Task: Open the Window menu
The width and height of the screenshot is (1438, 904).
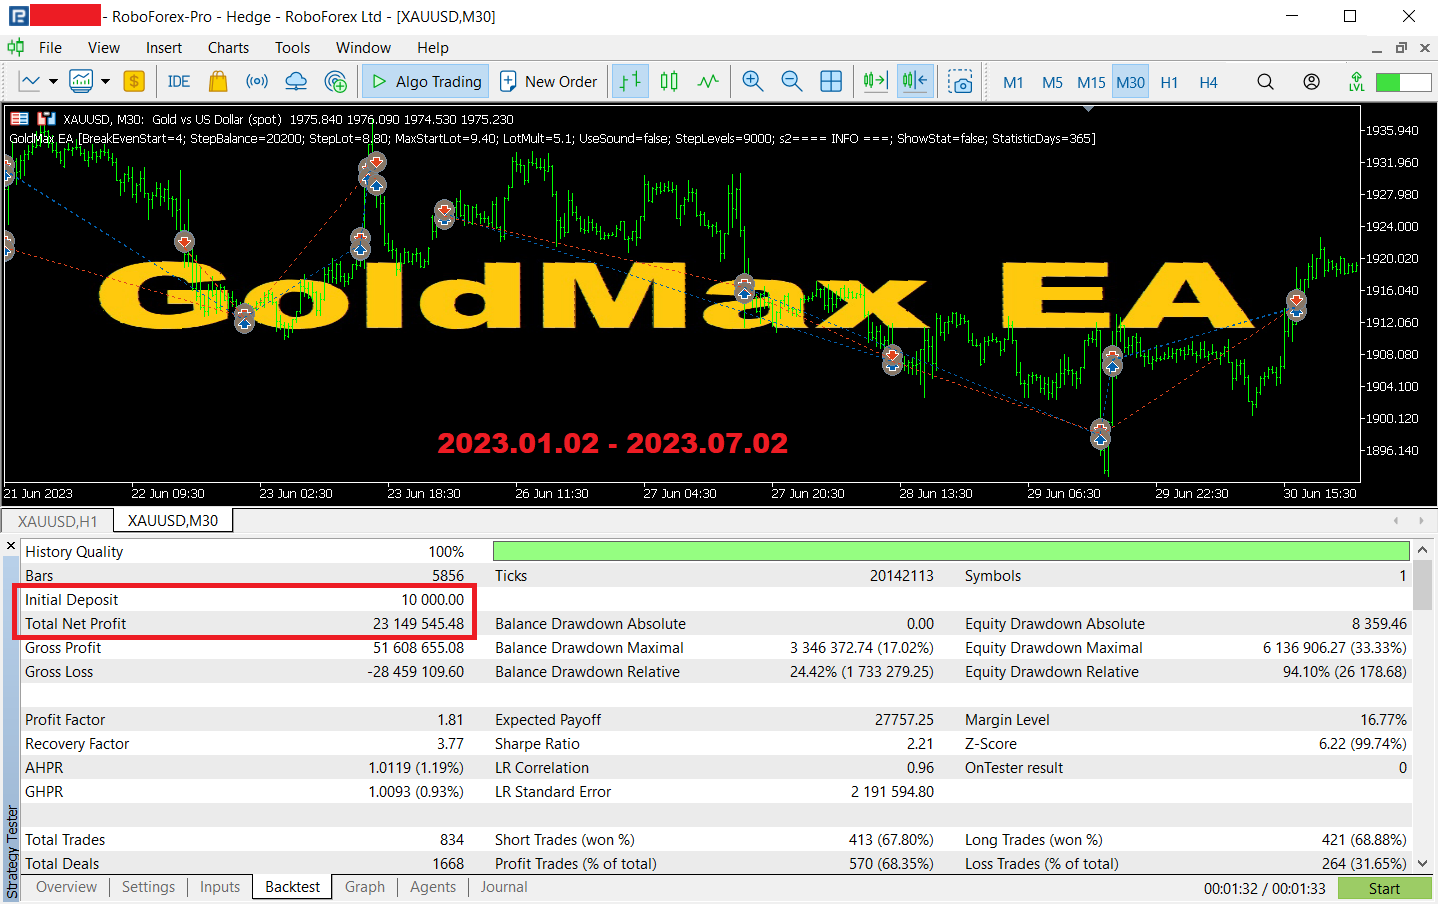Action: pos(363,48)
